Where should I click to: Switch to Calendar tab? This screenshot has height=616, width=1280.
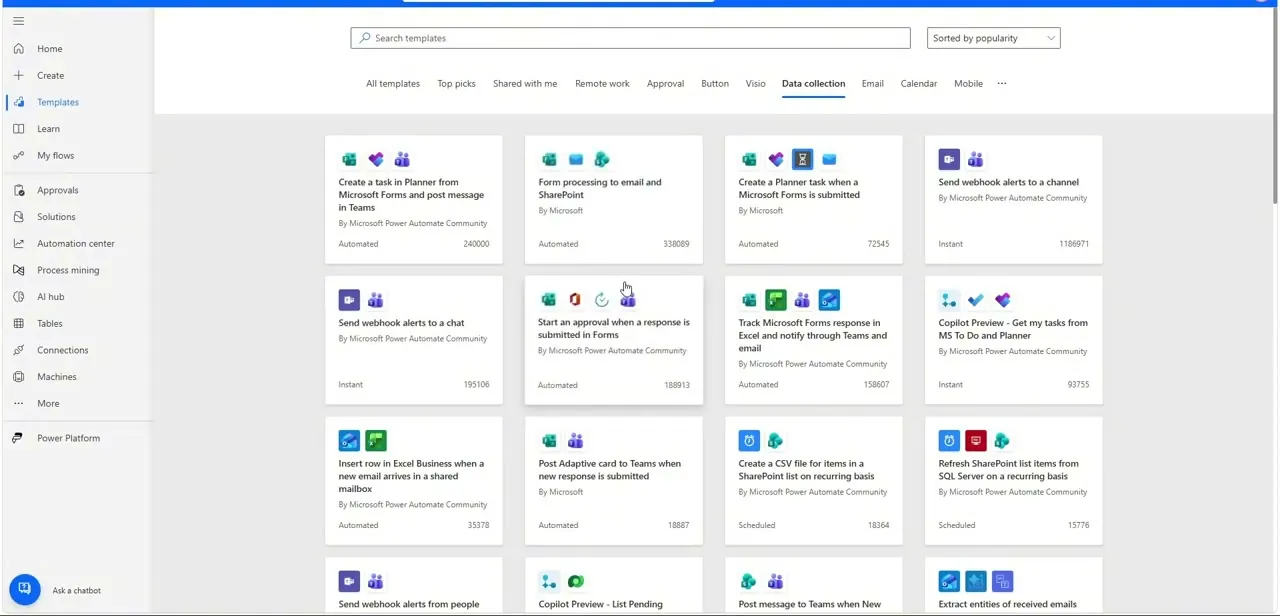click(x=919, y=83)
